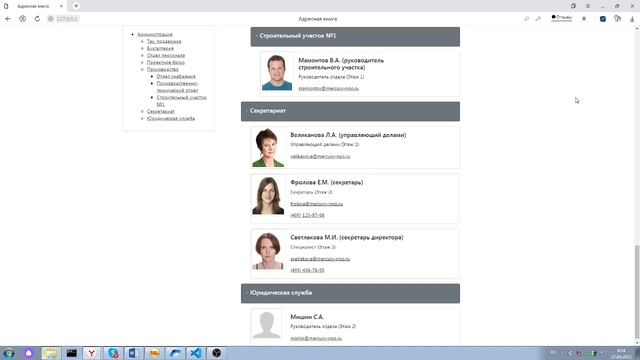The width and height of the screenshot is (640, 360).
Task: Go back with the browser back arrow
Action: 8,19
